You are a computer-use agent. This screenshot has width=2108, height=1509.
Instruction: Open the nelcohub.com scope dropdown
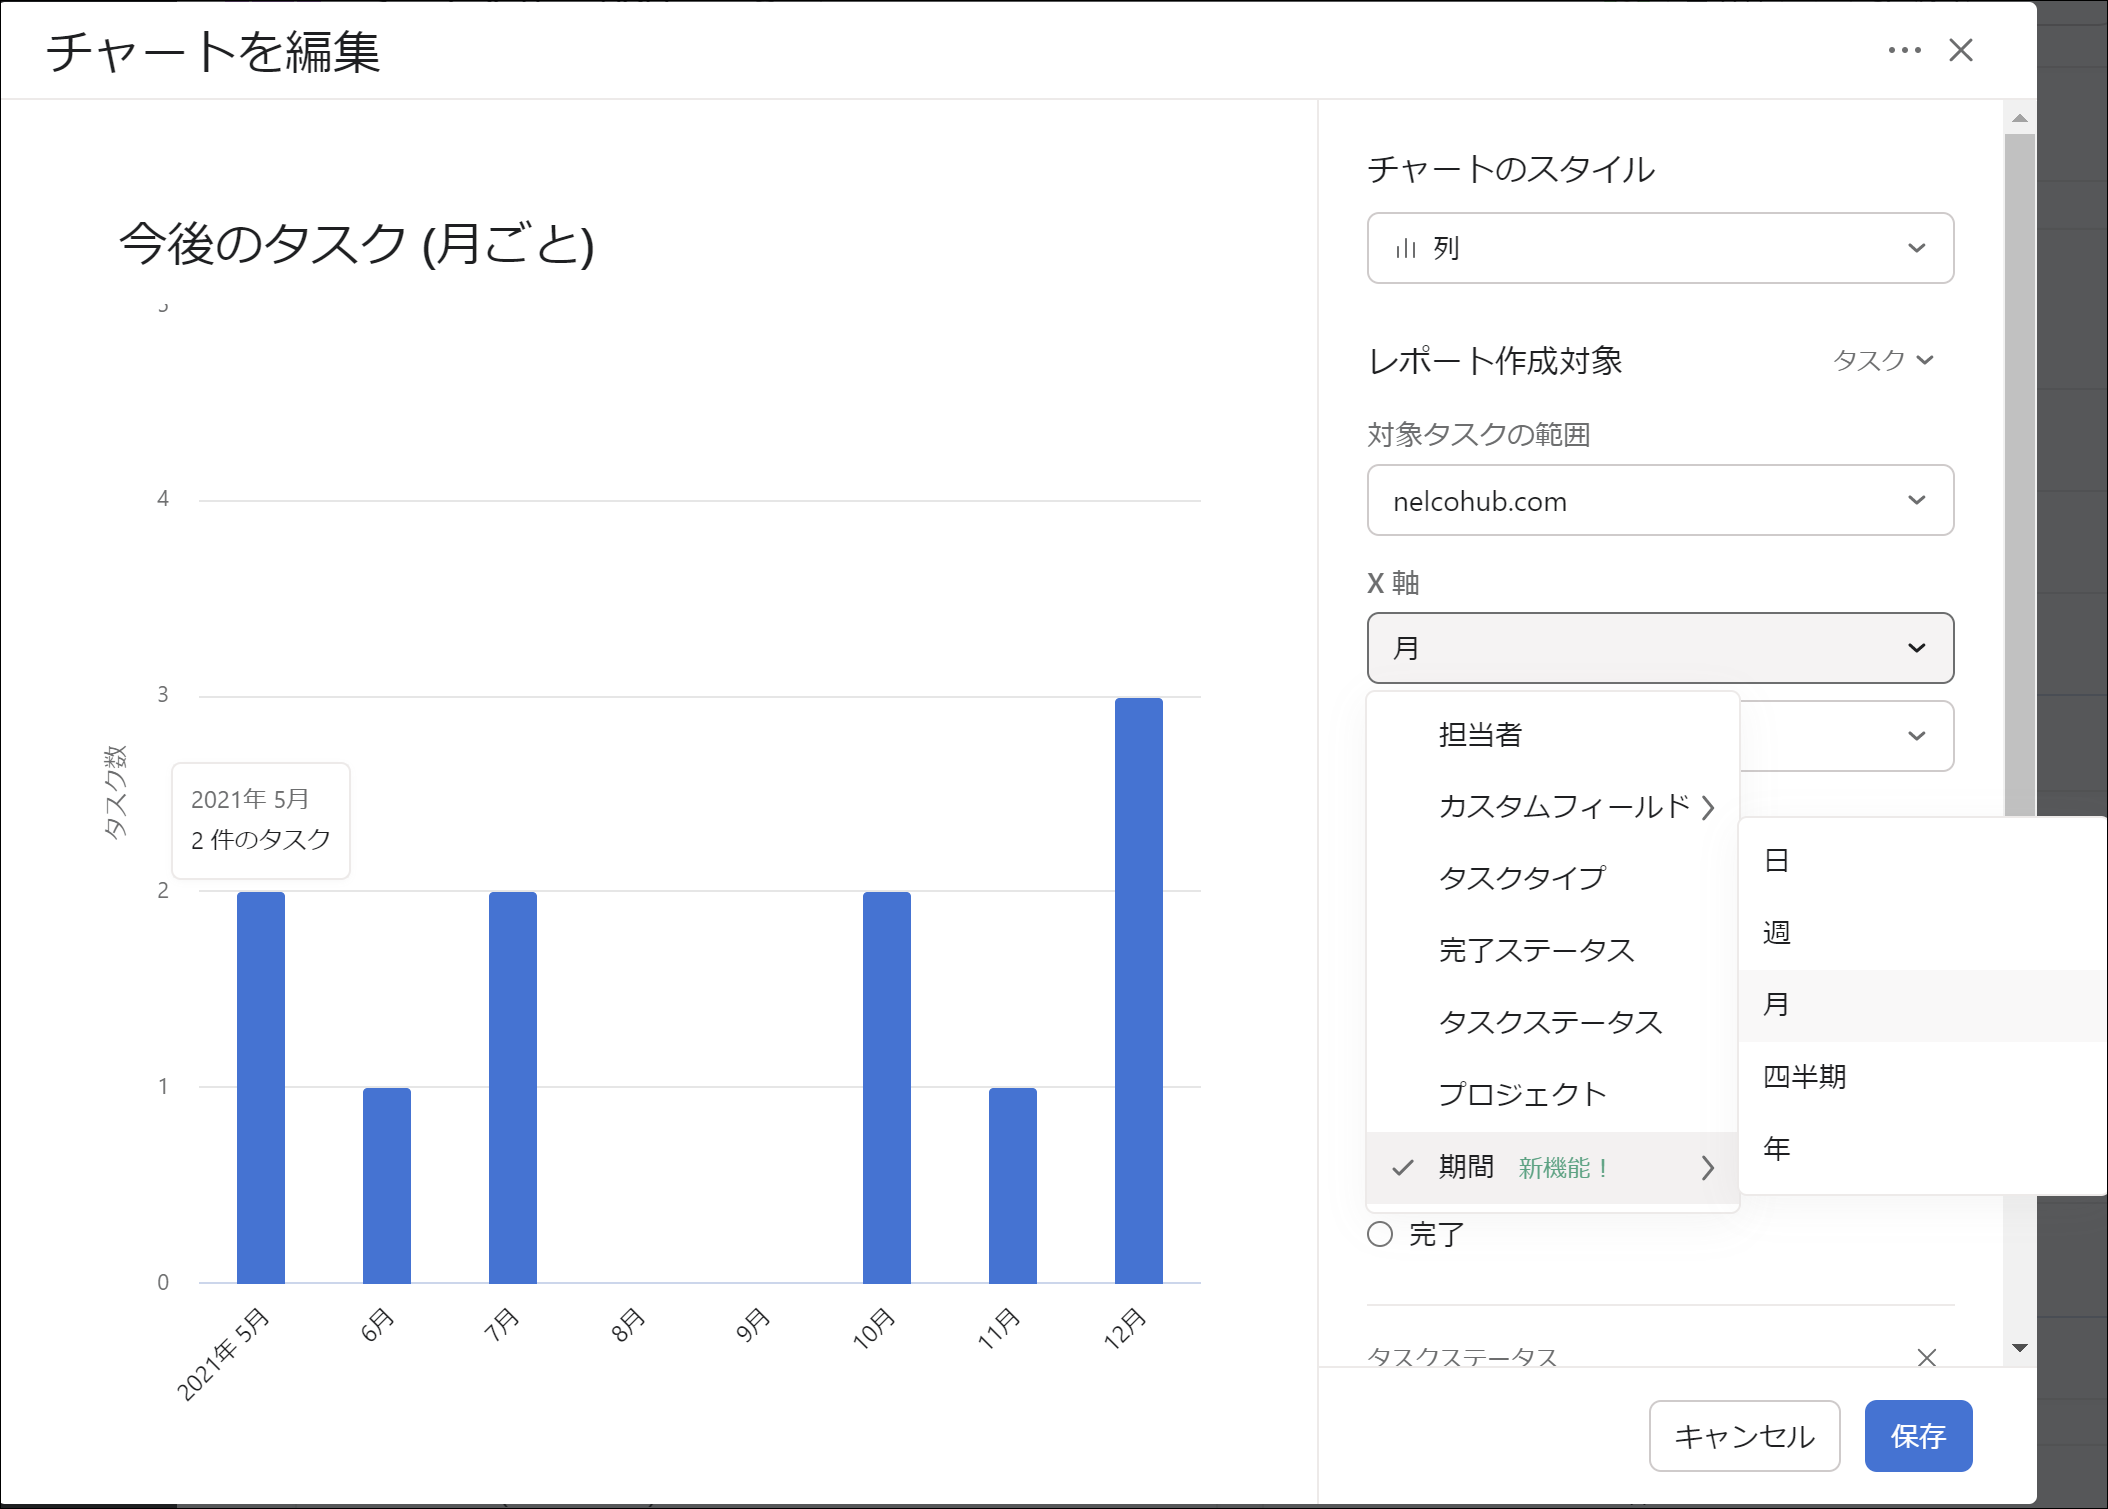[1660, 500]
